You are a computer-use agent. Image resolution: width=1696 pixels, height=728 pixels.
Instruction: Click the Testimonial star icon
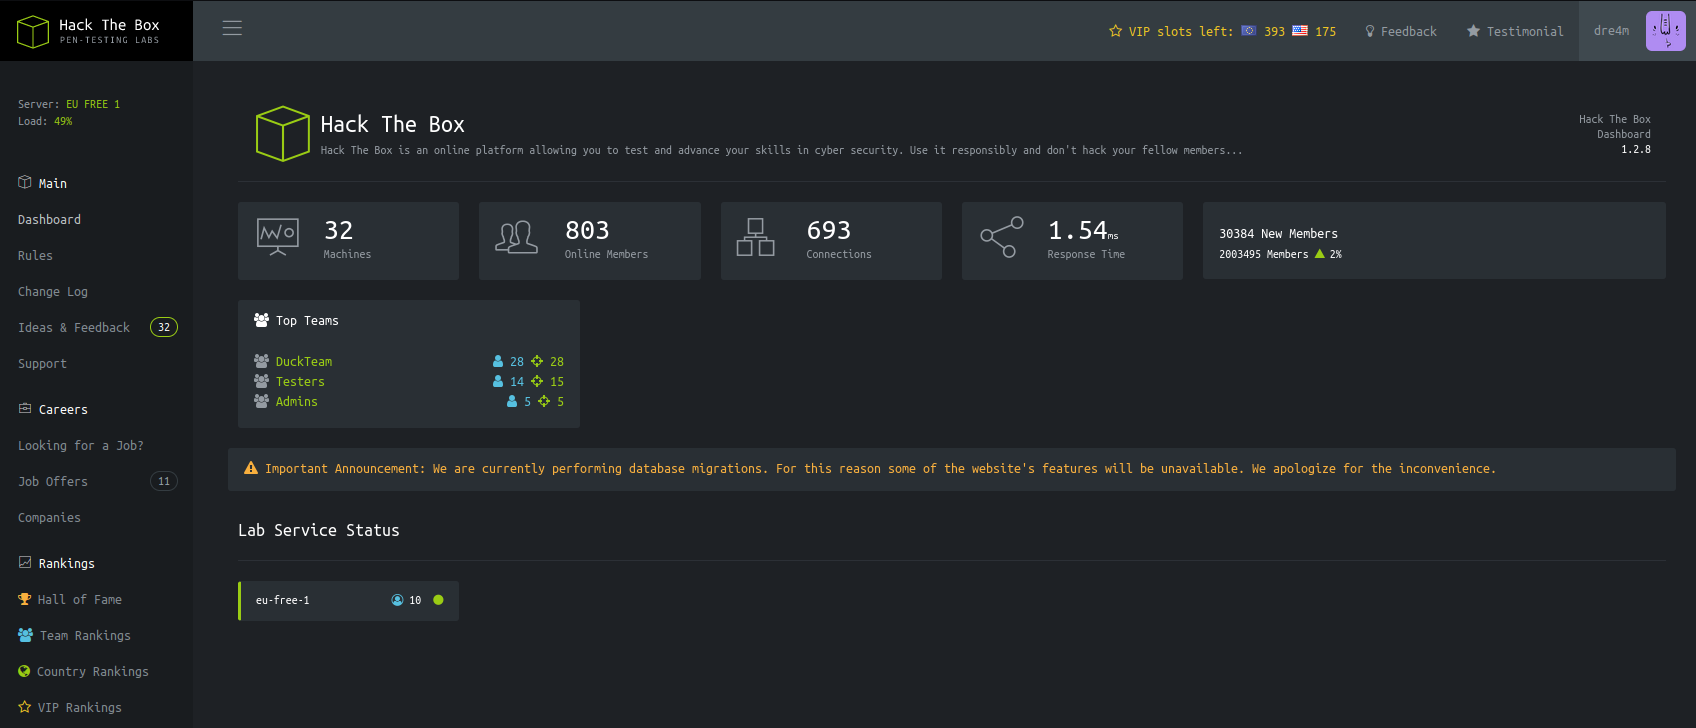click(1473, 31)
